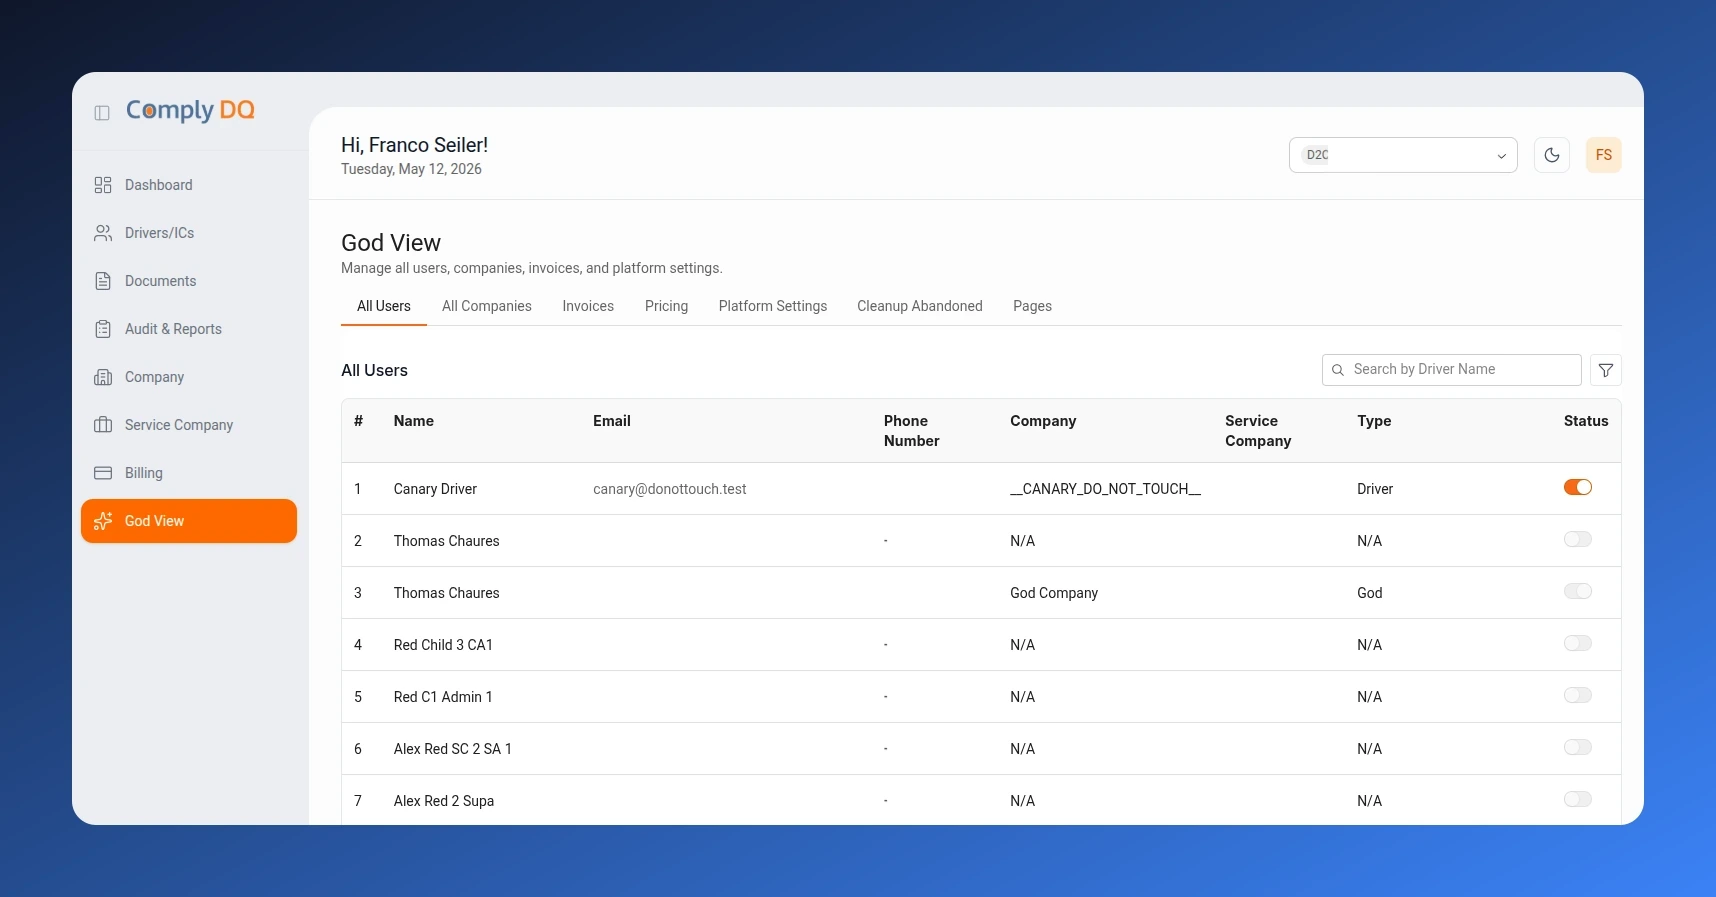Viewport: 1716px width, 897px height.
Task: Toggle status for Red C1 Admin 1
Action: pos(1578,695)
